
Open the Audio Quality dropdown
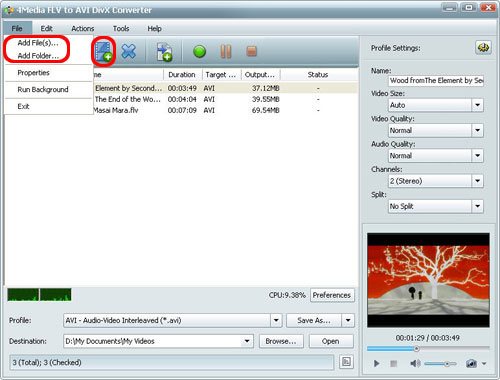pyautogui.click(x=477, y=156)
